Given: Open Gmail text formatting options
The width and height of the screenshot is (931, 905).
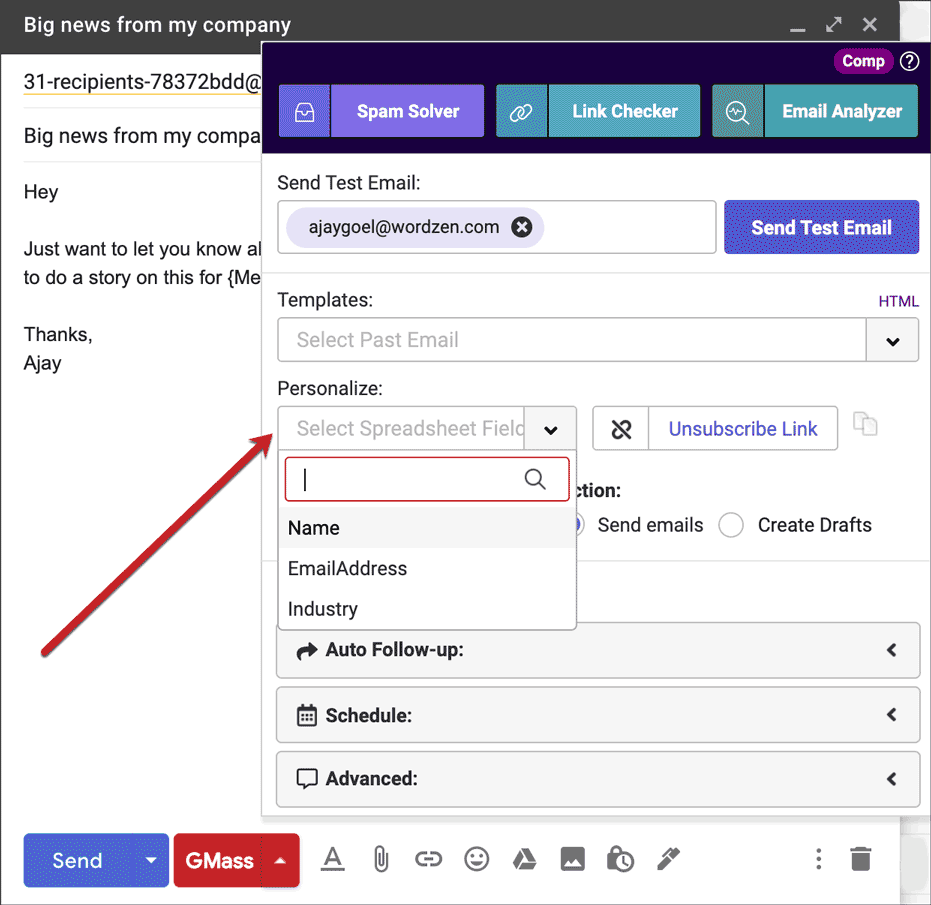Looking at the screenshot, I should (332, 859).
